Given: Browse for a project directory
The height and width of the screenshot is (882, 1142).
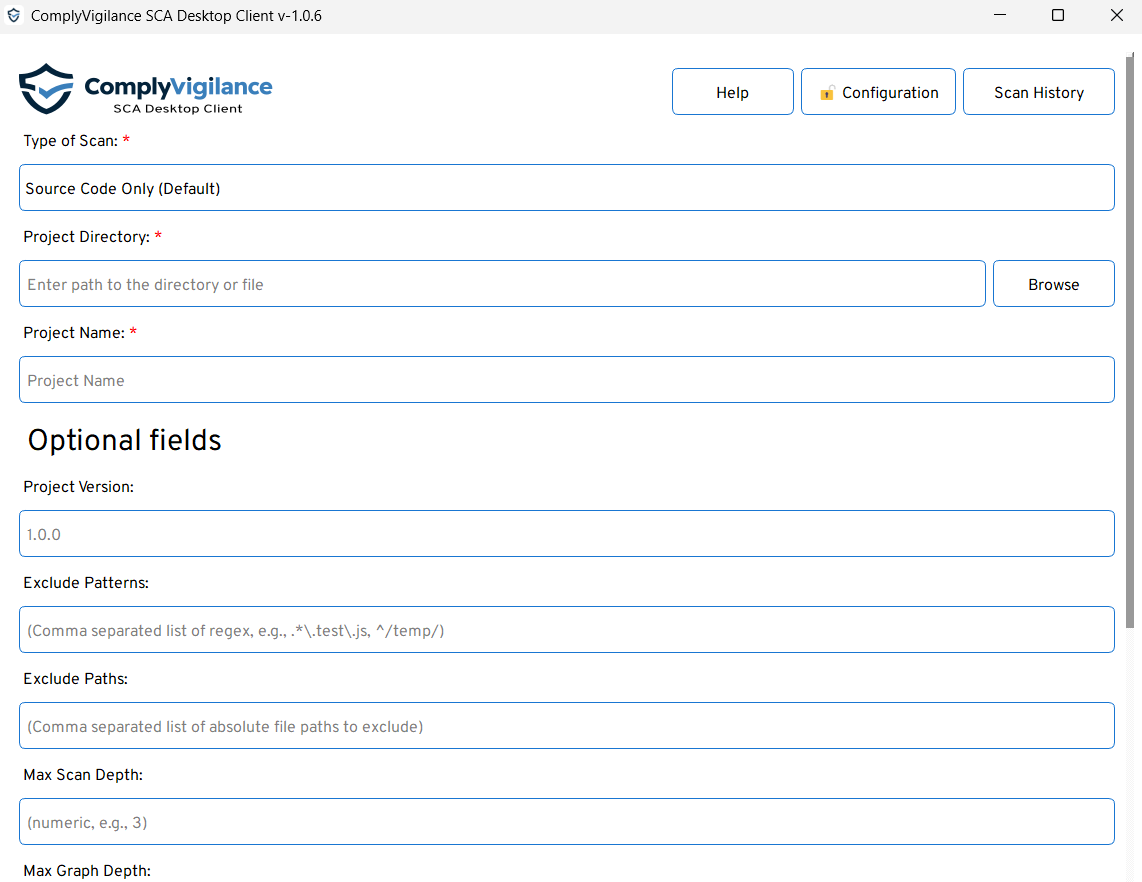Looking at the screenshot, I should (x=1053, y=284).
